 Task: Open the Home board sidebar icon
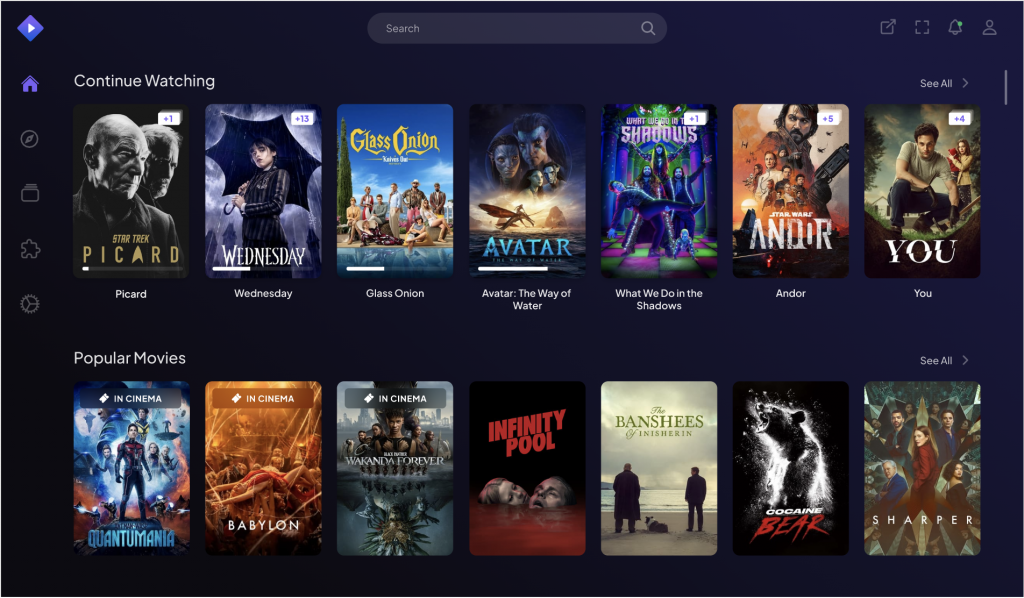pyautogui.click(x=30, y=84)
